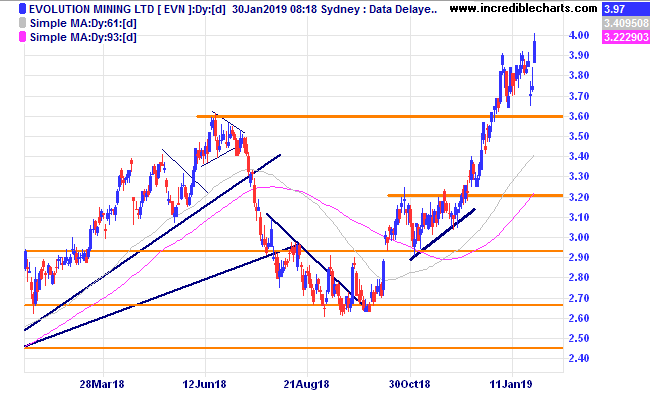Click the 2.40 price axis label
Image resolution: width=651 pixels, height=395 pixels.
point(579,358)
